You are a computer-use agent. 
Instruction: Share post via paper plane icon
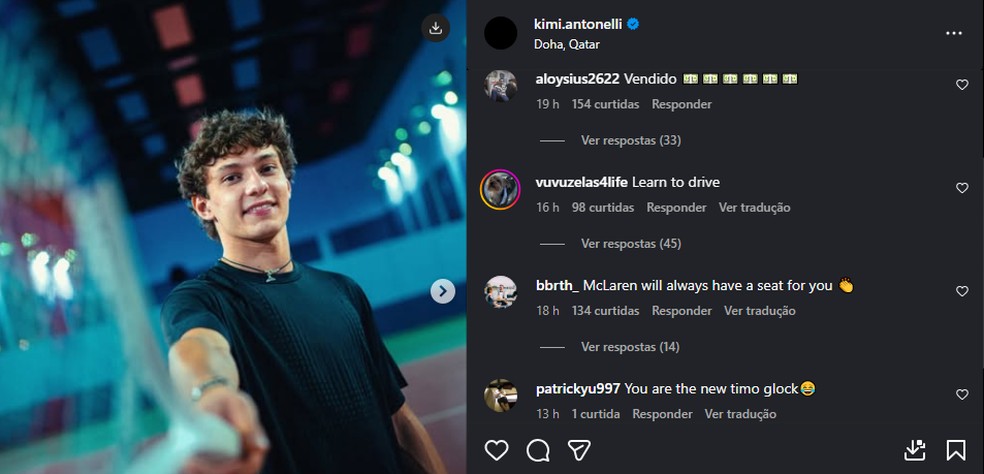pos(579,449)
